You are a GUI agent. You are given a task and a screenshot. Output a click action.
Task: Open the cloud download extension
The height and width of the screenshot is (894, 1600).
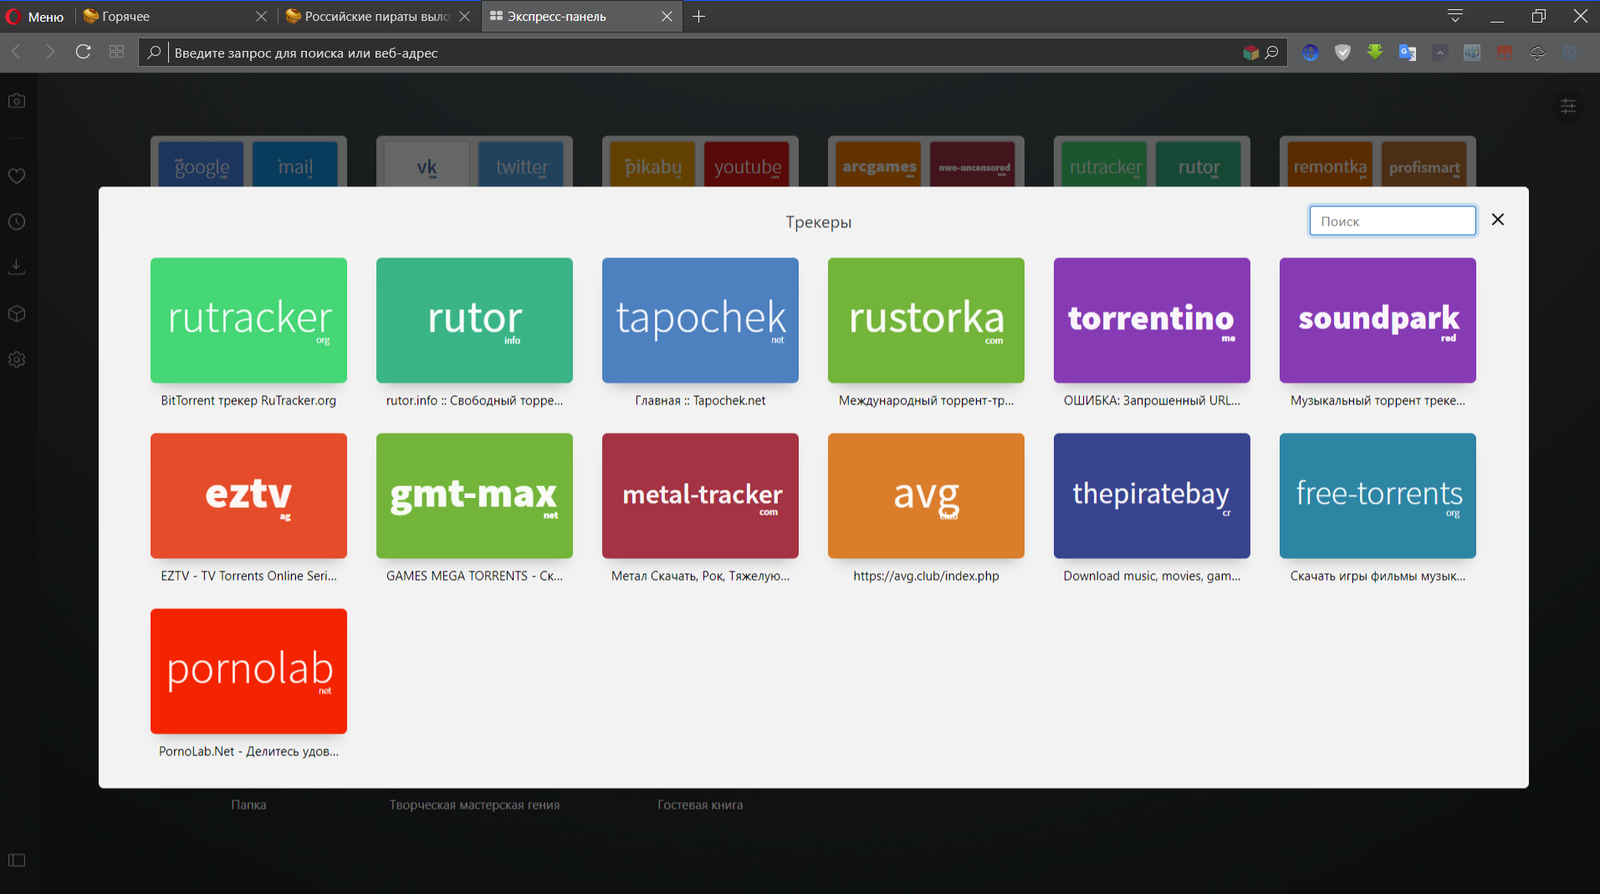[1537, 52]
